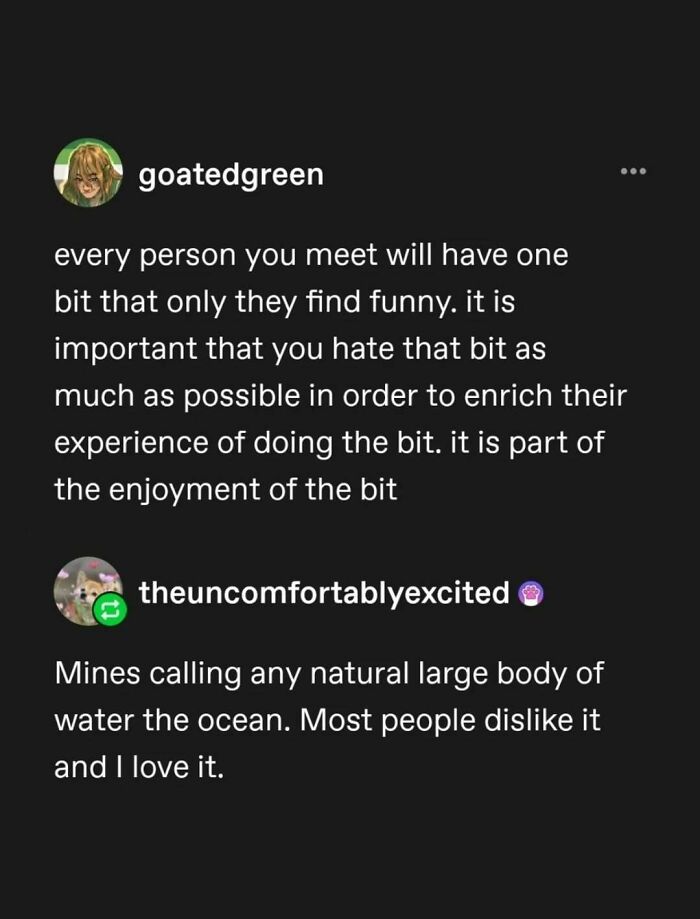Click goatedgreen's profile thumbnail image
This screenshot has height=919, width=700.
point(88,174)
